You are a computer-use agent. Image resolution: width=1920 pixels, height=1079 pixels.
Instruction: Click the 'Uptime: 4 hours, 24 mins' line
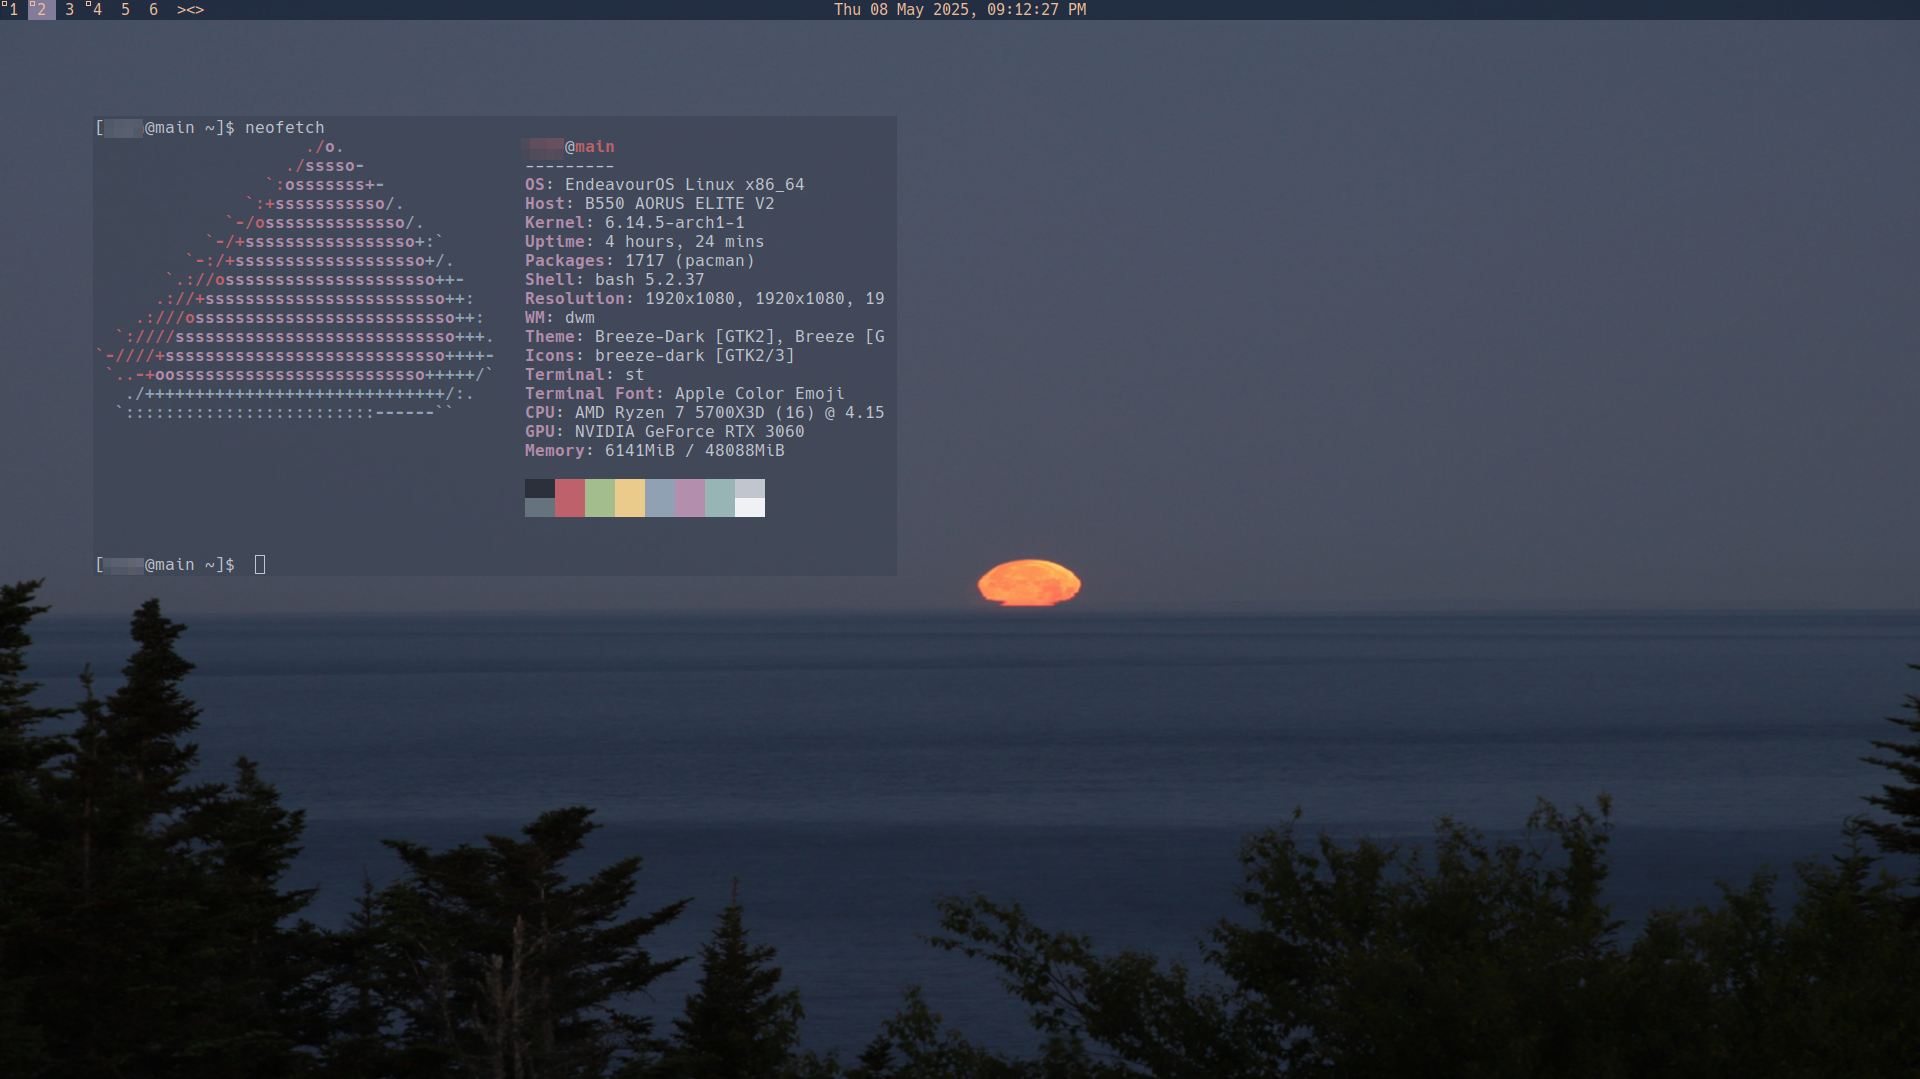click(645, 242)
